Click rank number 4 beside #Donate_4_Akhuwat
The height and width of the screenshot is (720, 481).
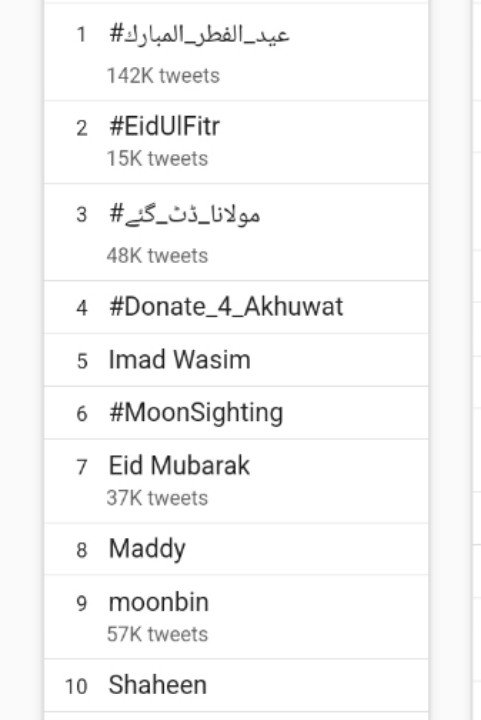tap(82, 308)
